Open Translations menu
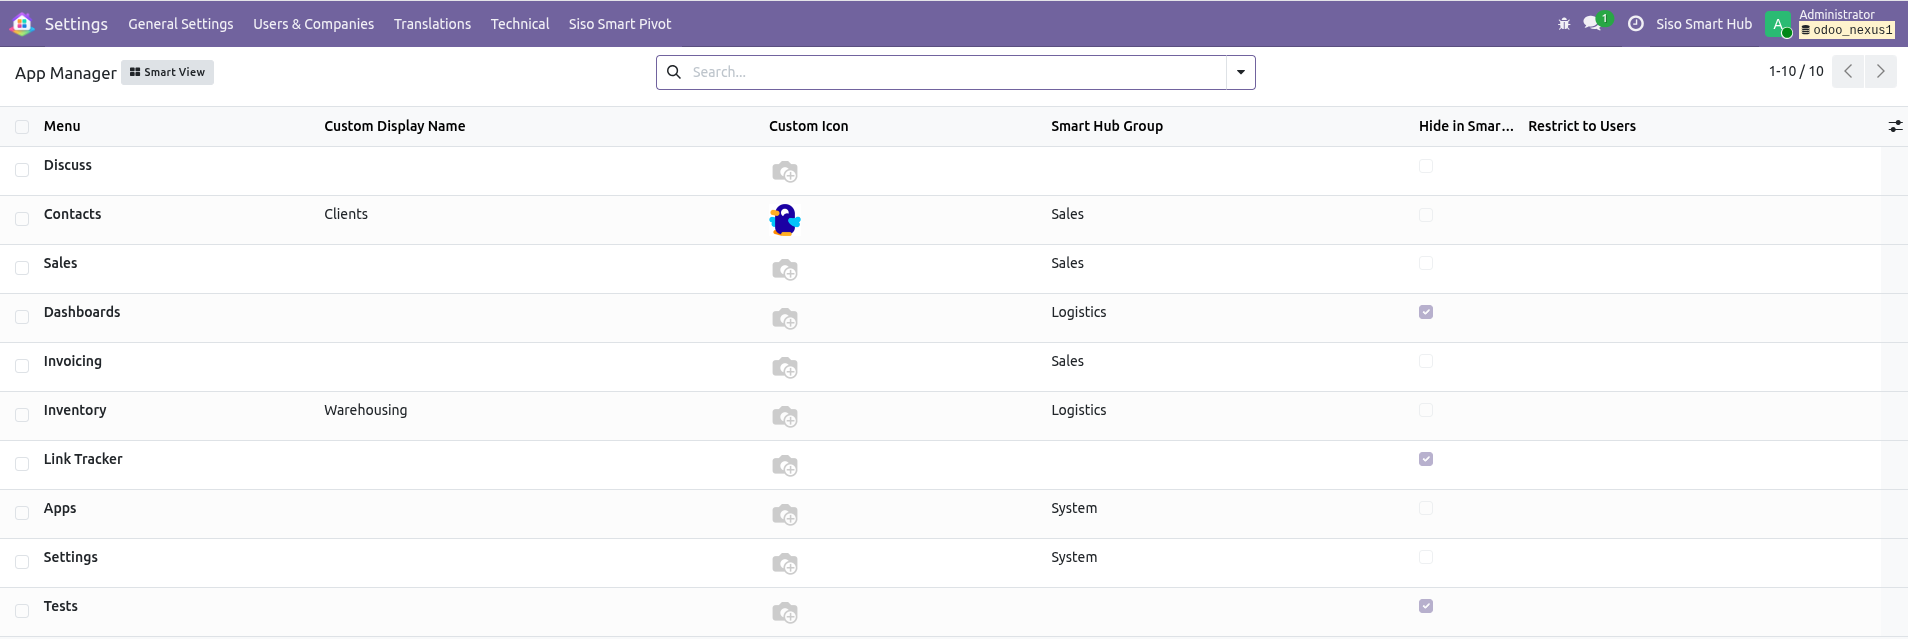Image resolution: width=1908 pixels, height=639 pixels. point(432,24)
